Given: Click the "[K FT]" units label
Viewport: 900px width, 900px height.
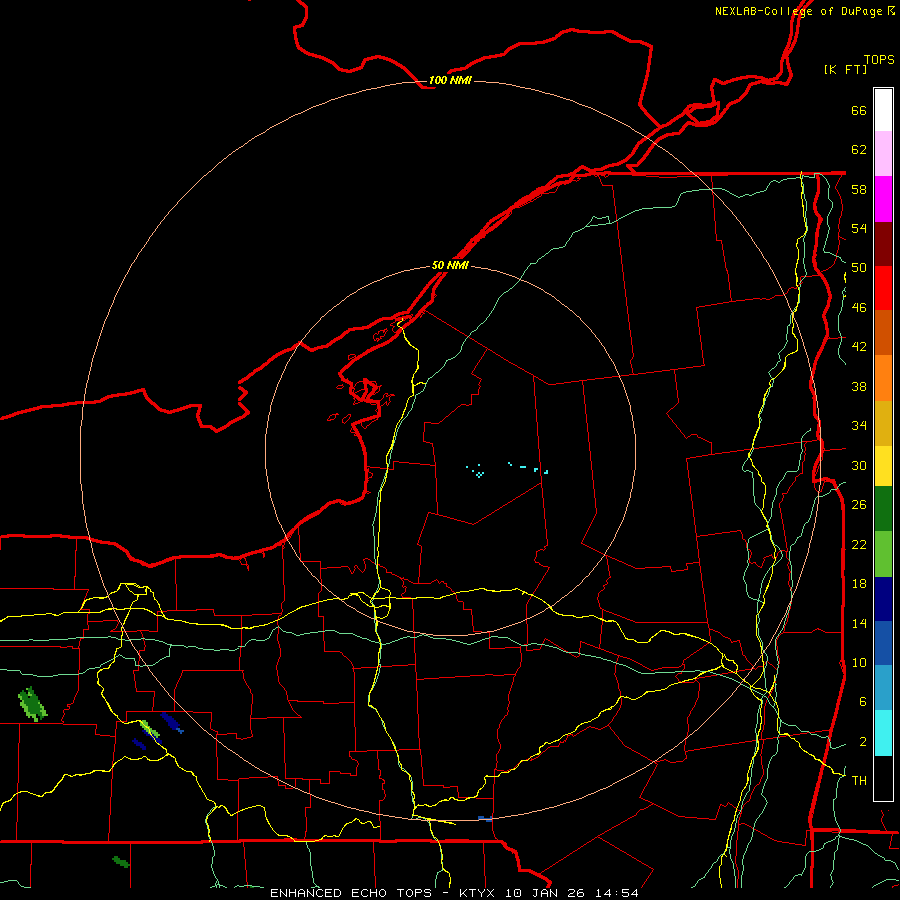Looking at the screenshot, I should (x=845, y=69).
